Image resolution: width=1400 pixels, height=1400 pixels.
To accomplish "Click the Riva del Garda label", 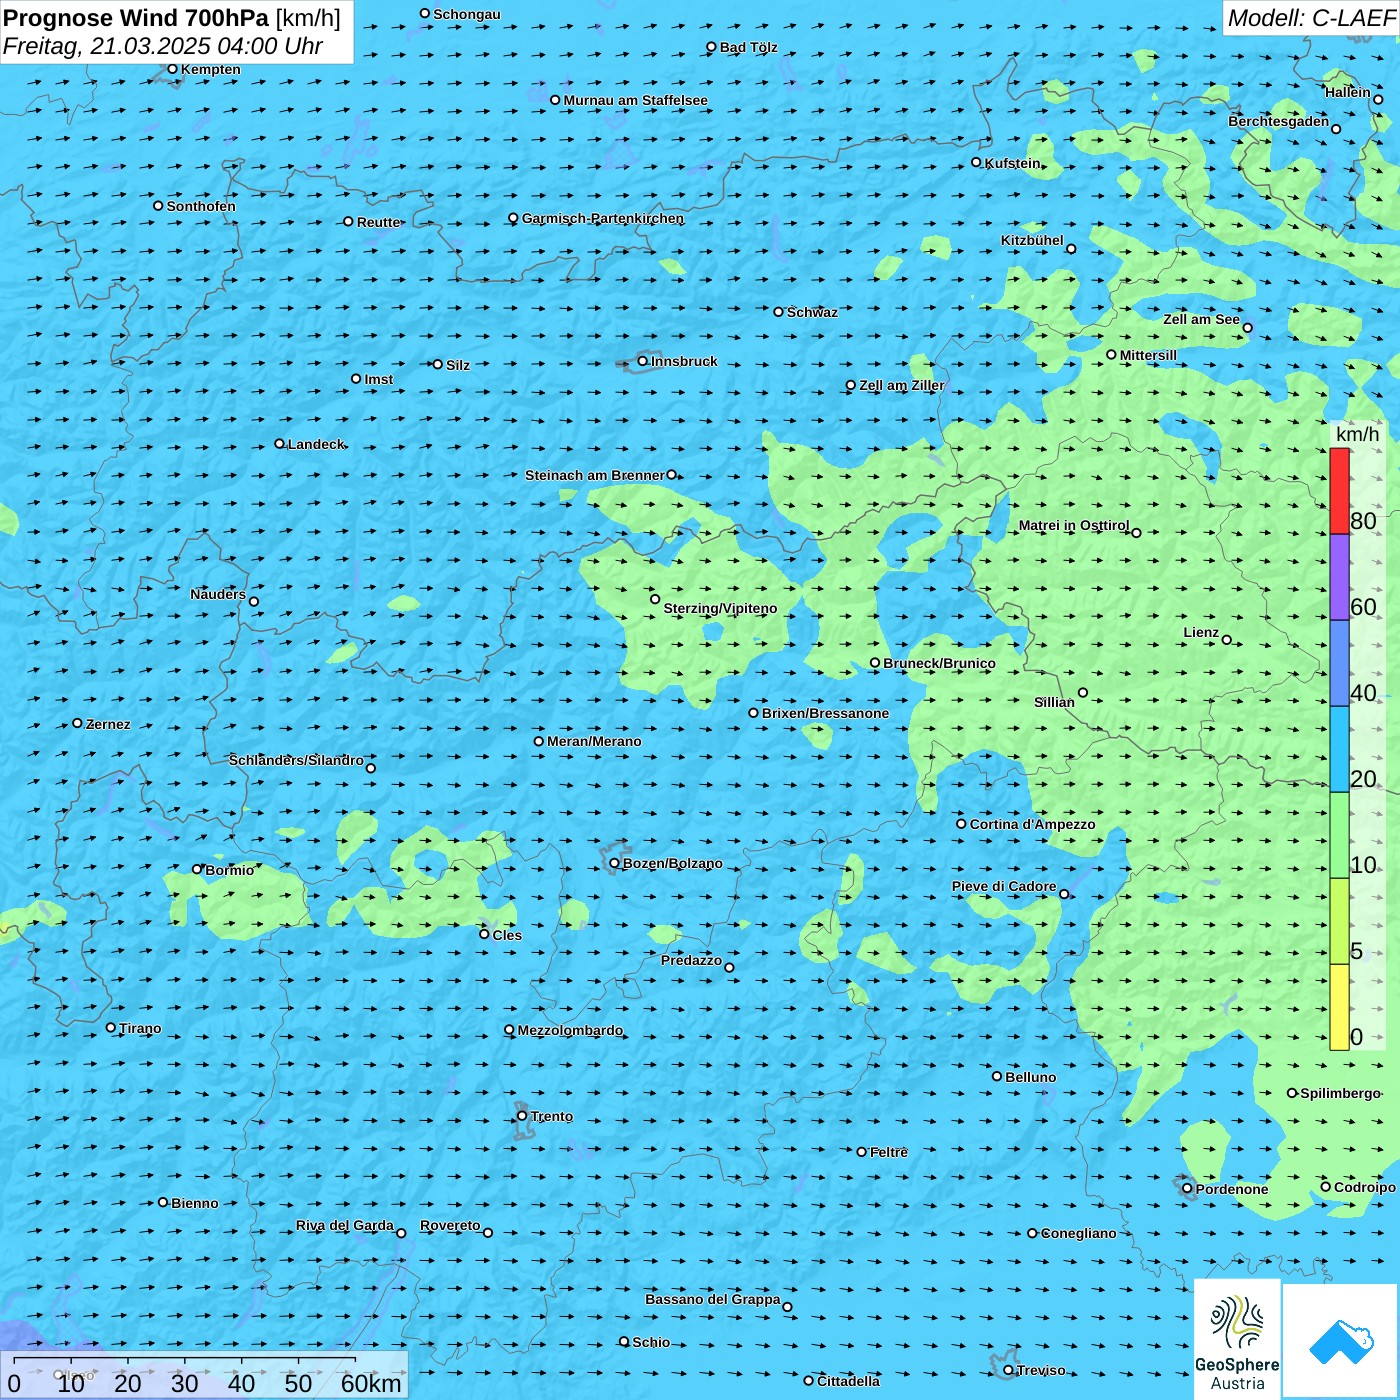I will pyautogui.click(x=344, y=1225).
